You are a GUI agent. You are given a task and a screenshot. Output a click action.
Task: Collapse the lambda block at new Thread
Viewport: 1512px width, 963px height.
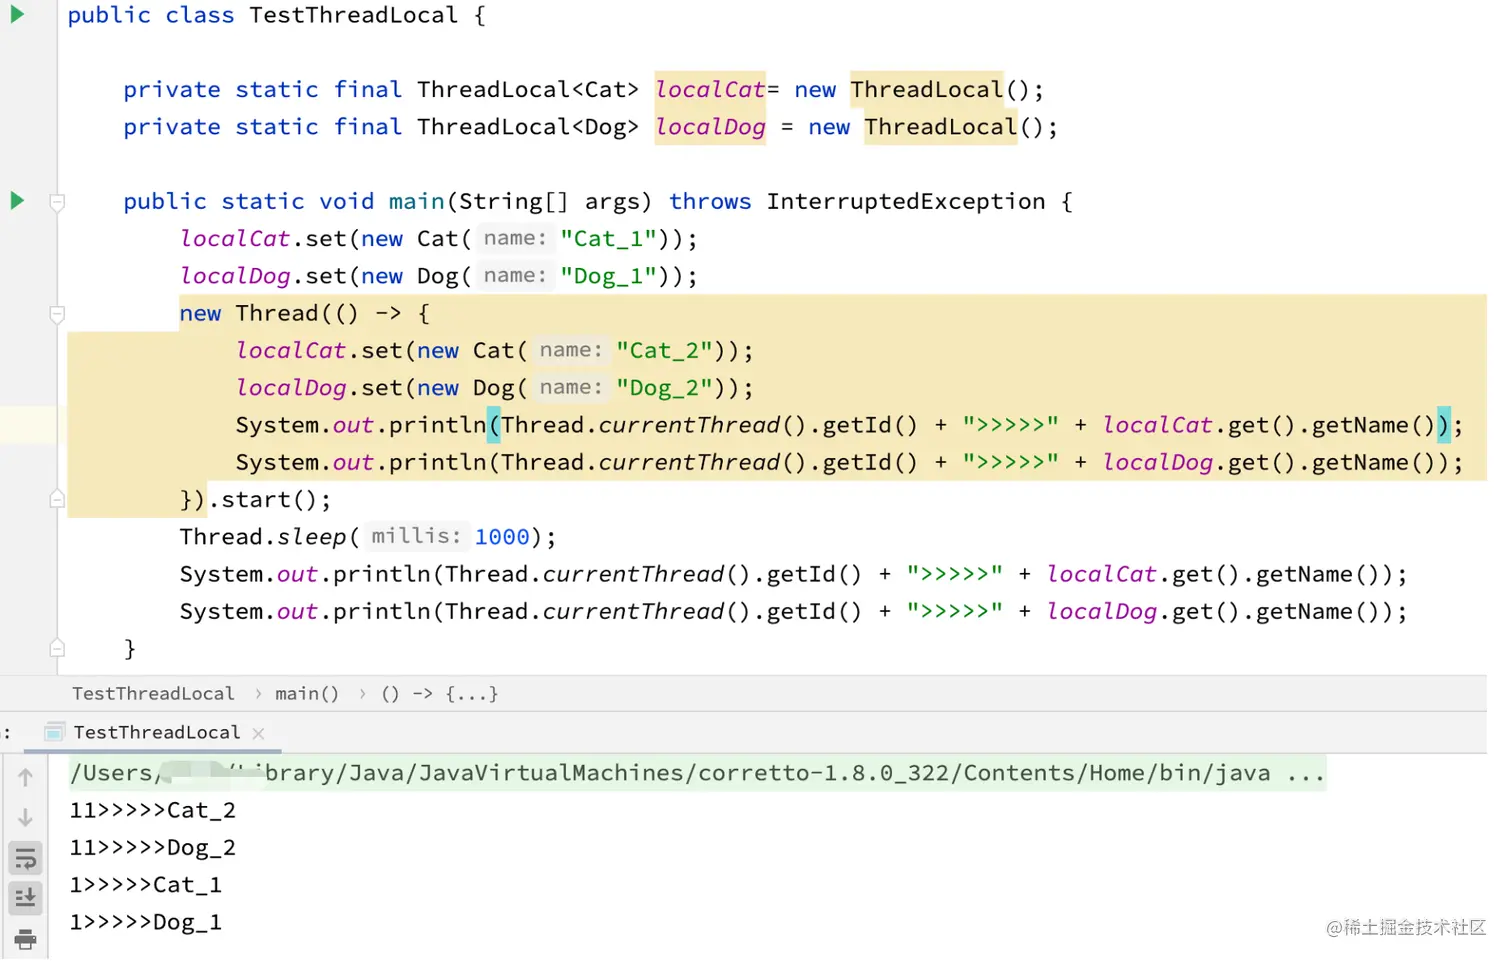pos(57,314)
